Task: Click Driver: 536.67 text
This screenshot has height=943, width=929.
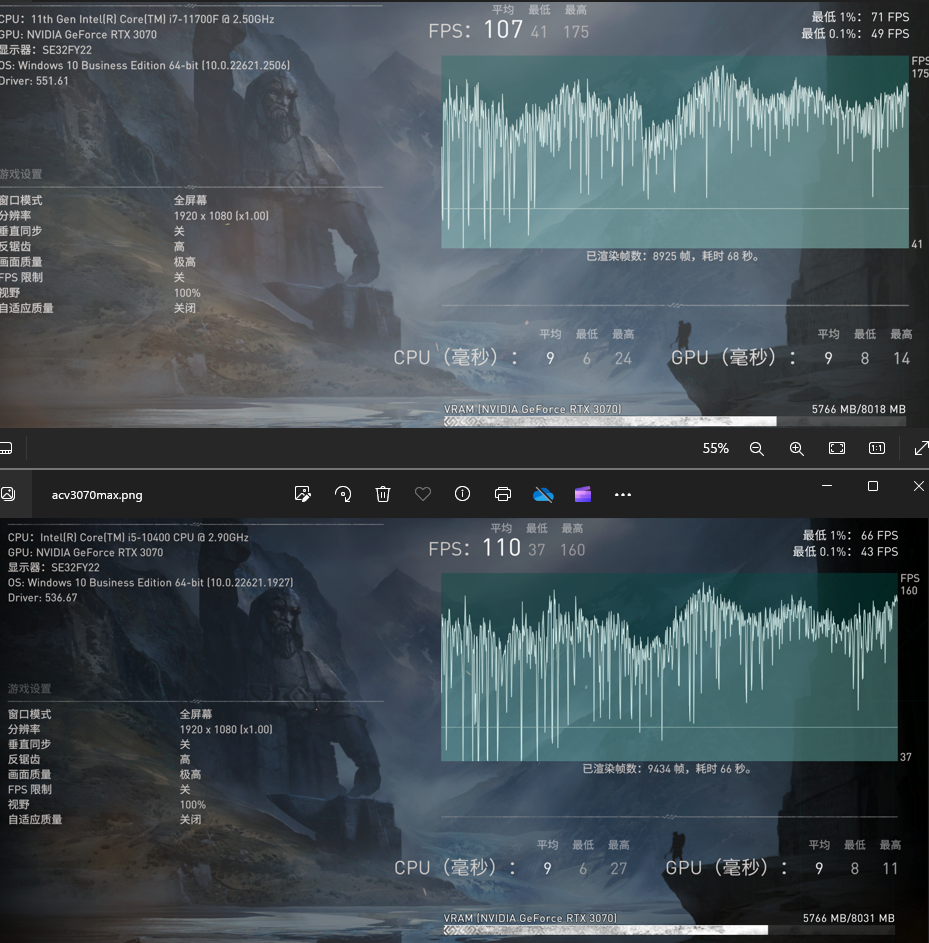Action: 42,598
